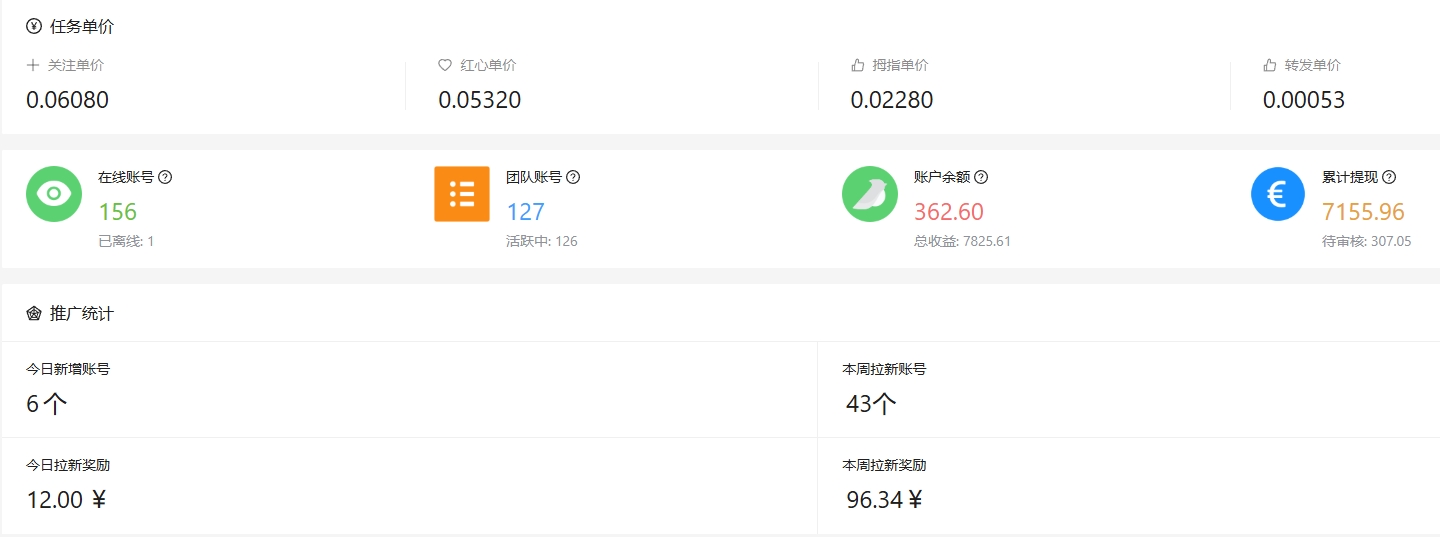Click the green eye icon for 在线账号
The height and width of the screenshot is (537, 1440).
point(54,194)
